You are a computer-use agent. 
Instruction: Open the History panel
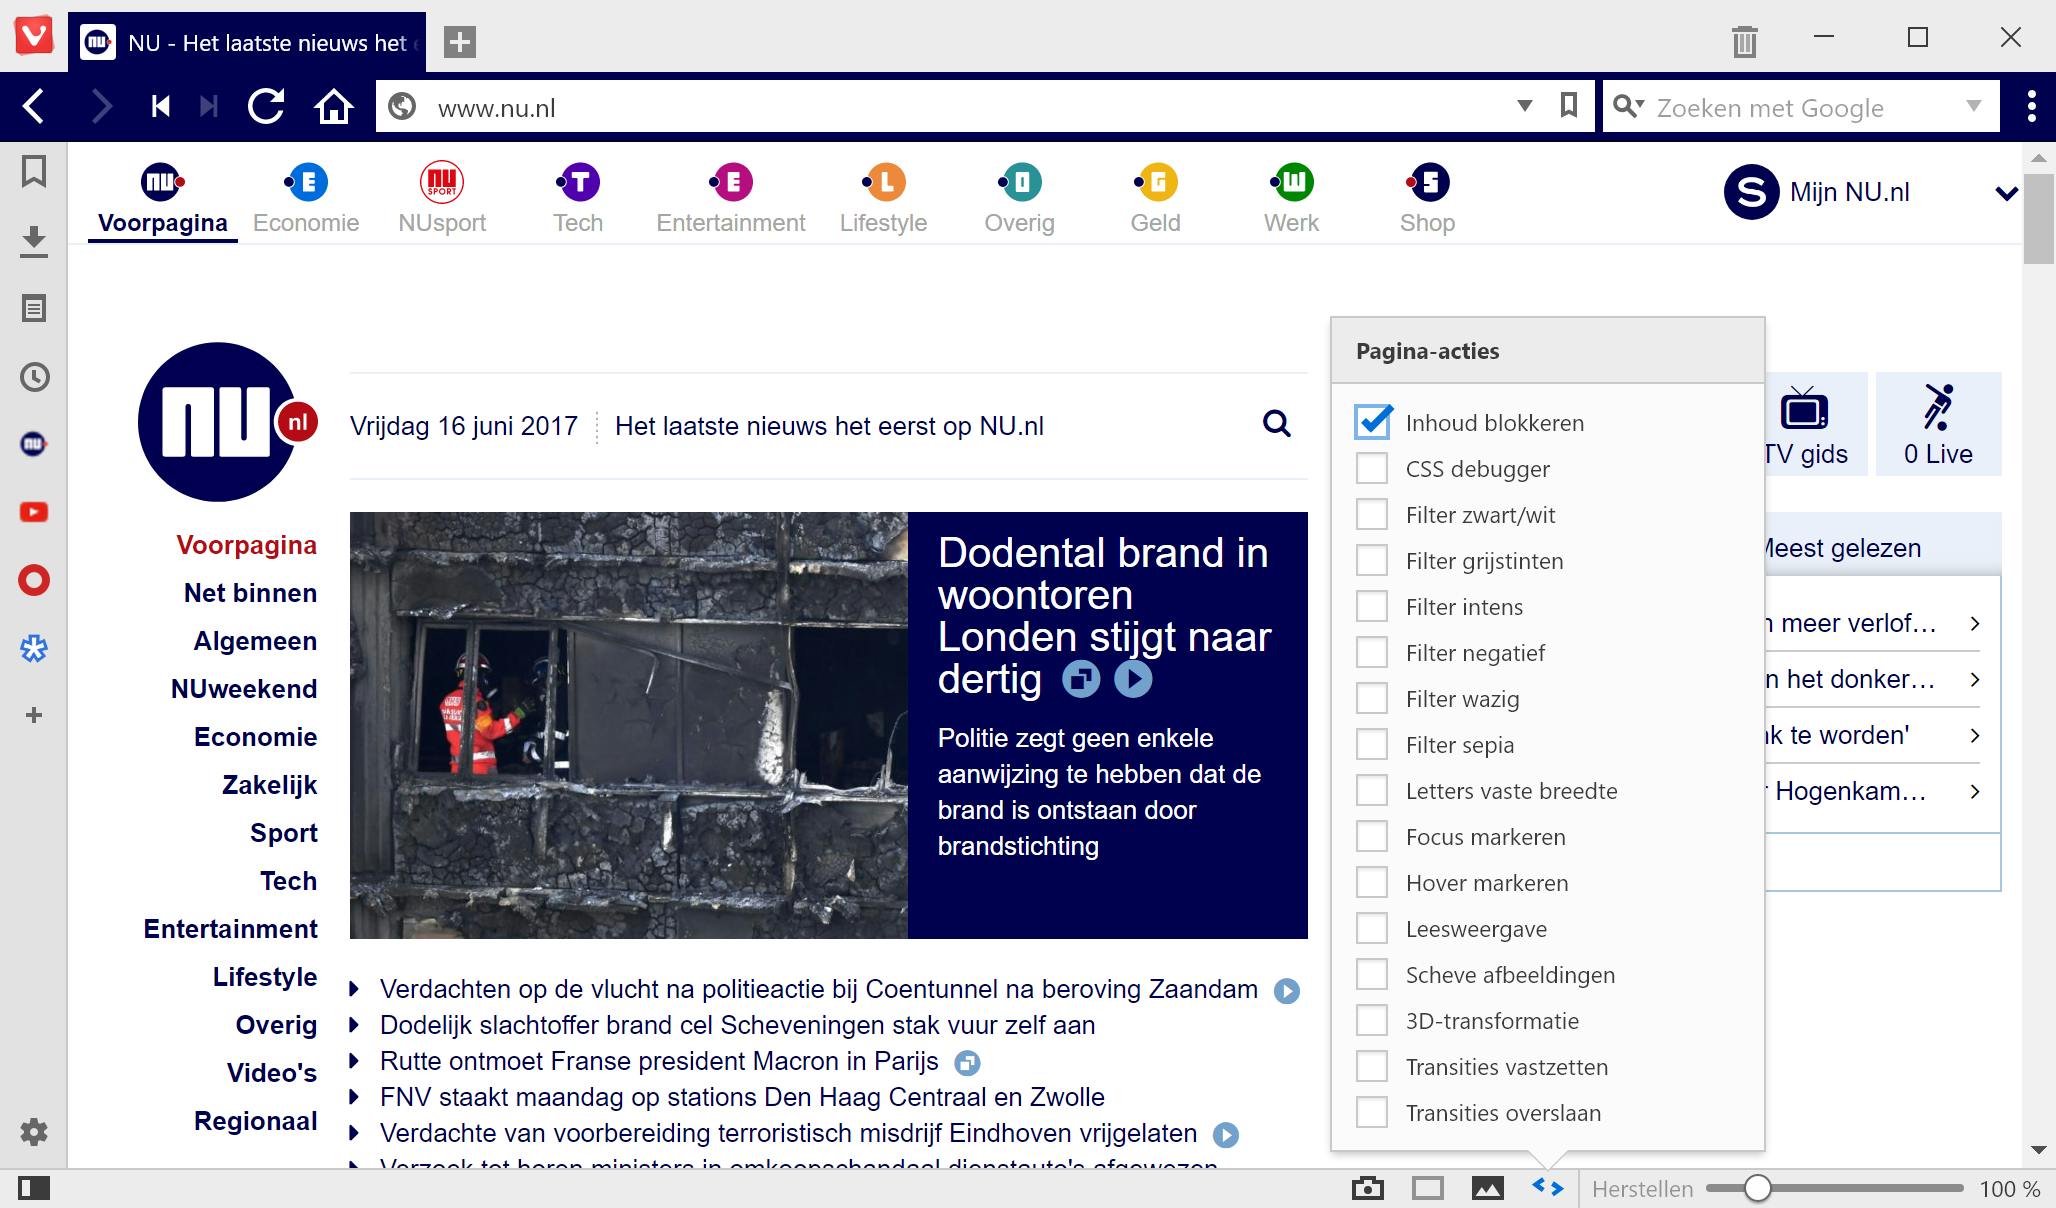[35, 376]
